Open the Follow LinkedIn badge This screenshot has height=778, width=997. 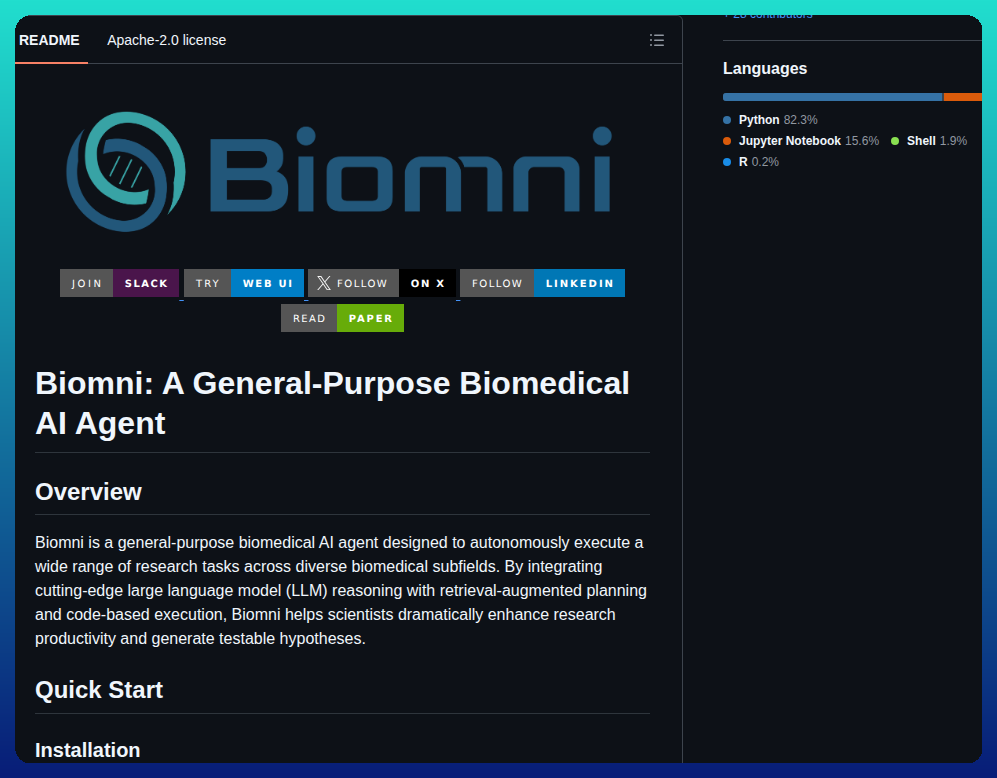click(542, 283)
